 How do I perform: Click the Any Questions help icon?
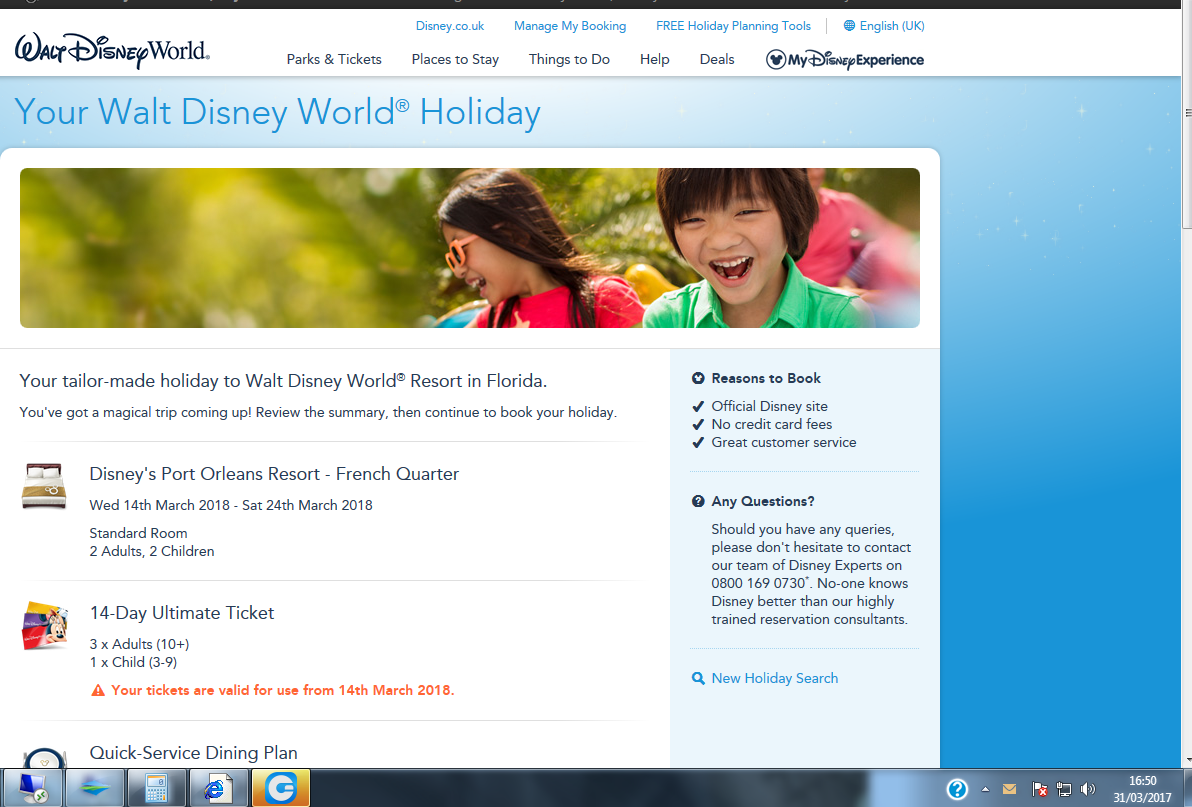[698, 502]
